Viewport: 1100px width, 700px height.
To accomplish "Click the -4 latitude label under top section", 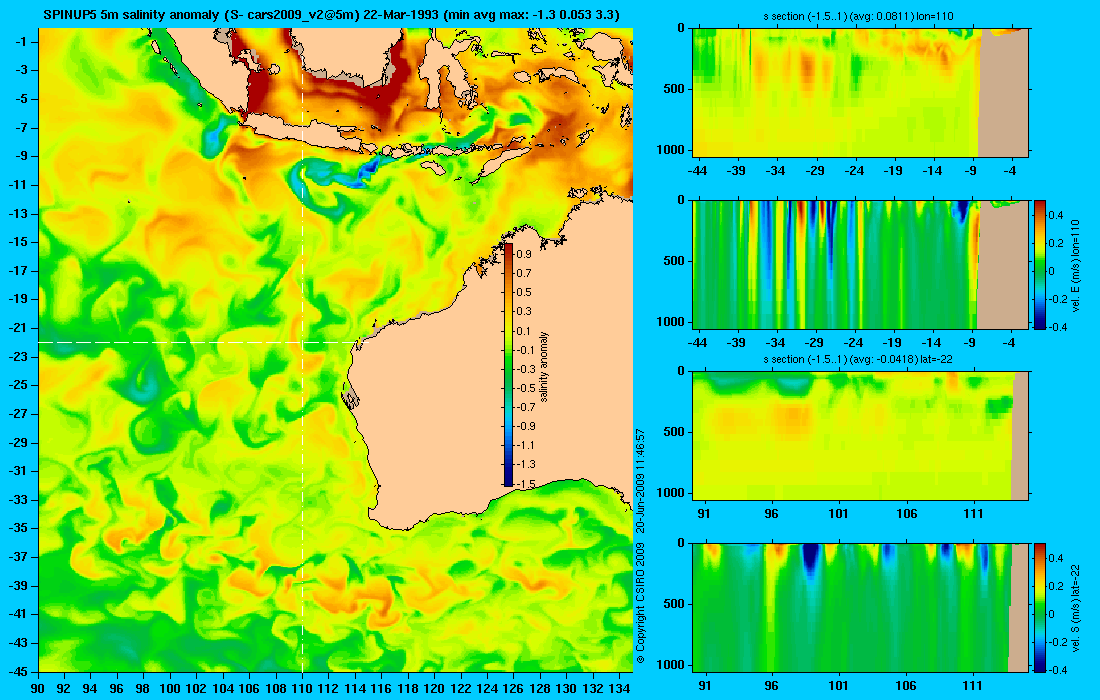I will [x=1010, y=170].
